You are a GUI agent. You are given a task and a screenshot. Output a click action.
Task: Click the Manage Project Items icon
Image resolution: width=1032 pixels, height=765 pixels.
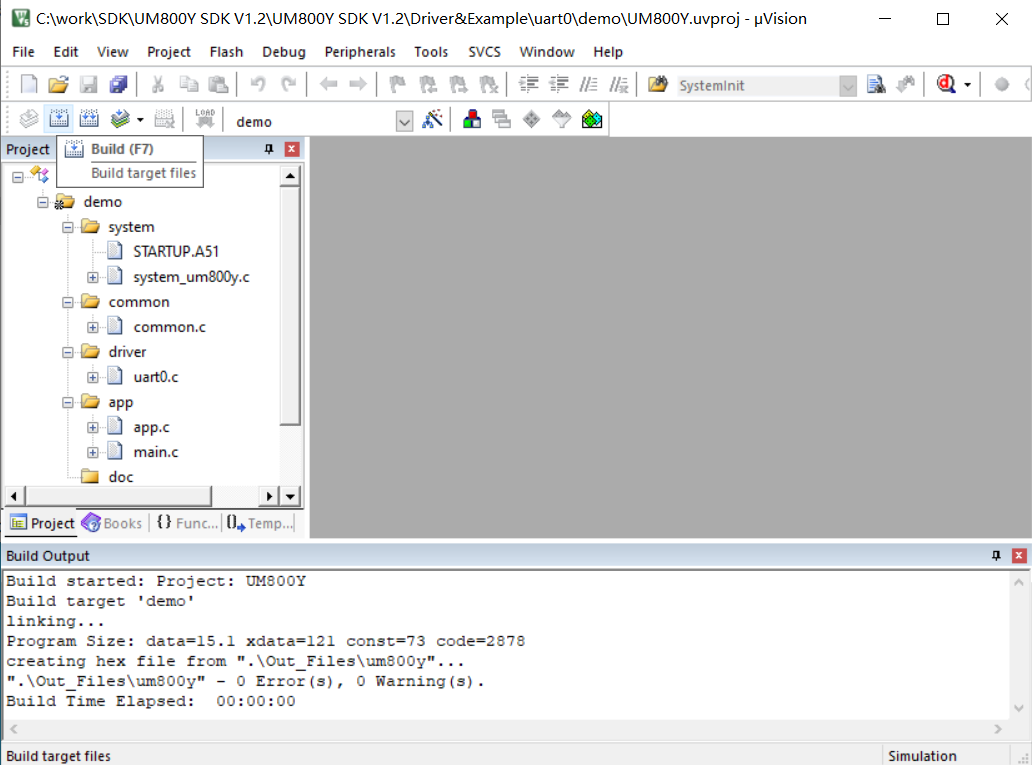coord(473,120)
